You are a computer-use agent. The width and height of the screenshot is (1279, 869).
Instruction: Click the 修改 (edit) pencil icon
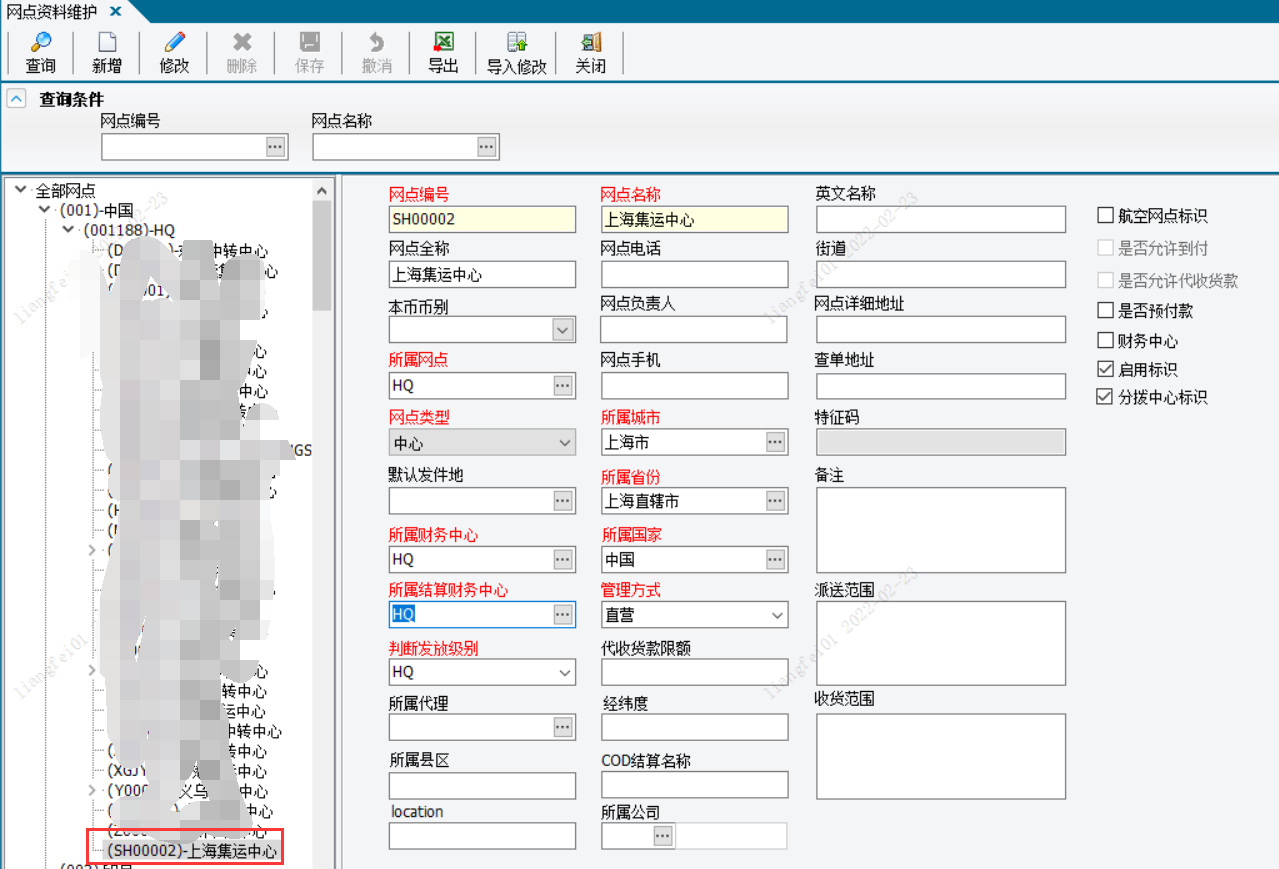174,43
